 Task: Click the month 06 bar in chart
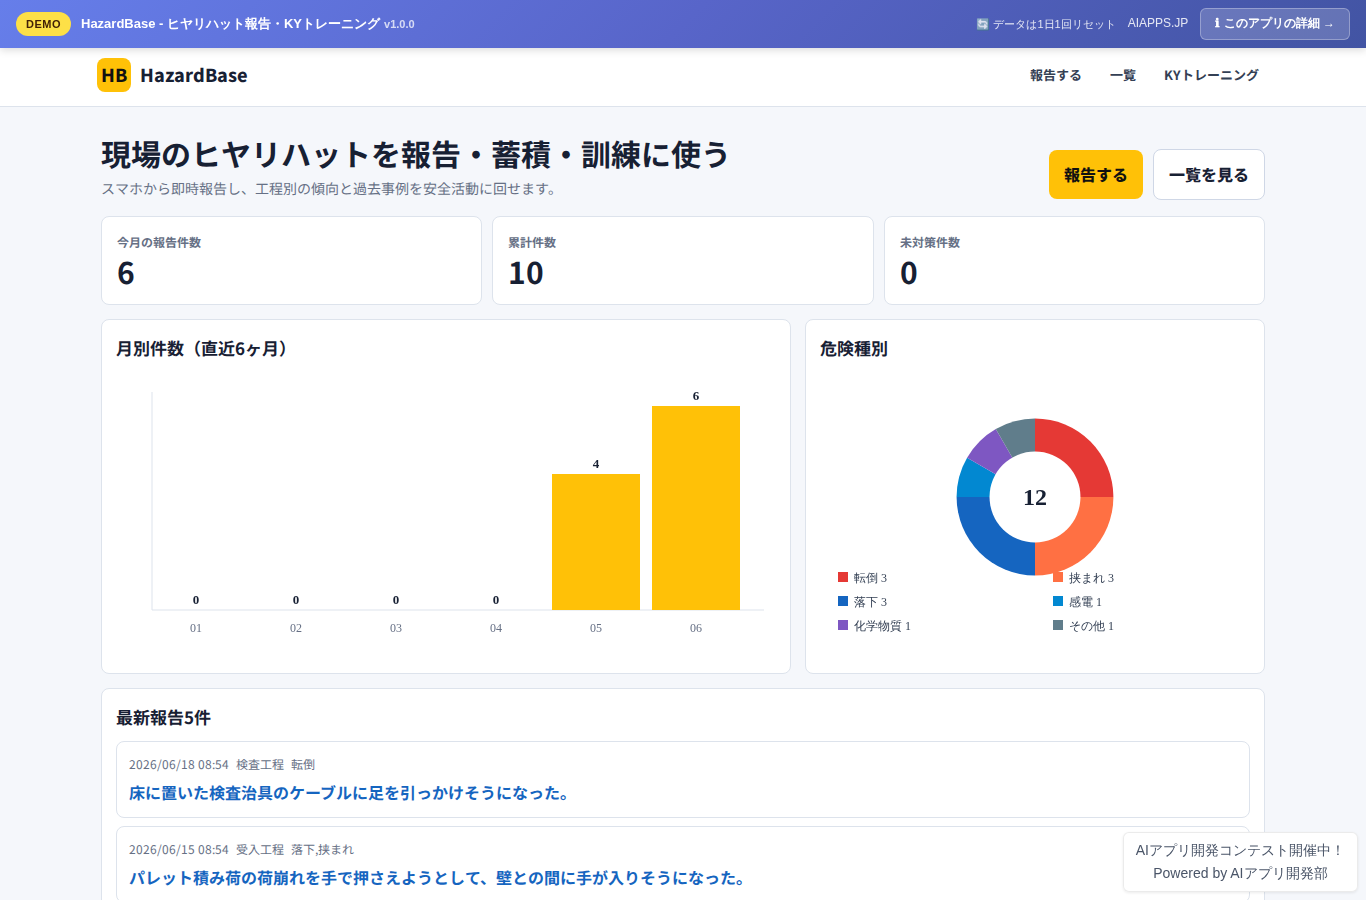point(696,508)
